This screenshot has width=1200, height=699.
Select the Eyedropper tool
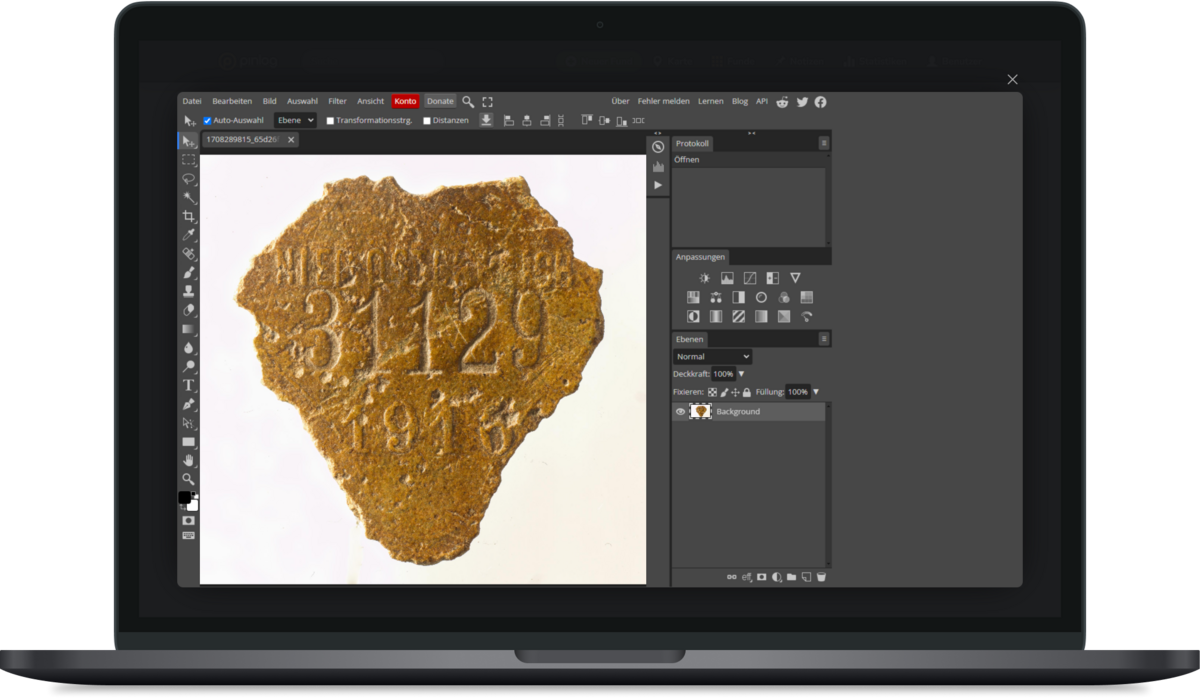pyautogui.click(x=188, y=235)
